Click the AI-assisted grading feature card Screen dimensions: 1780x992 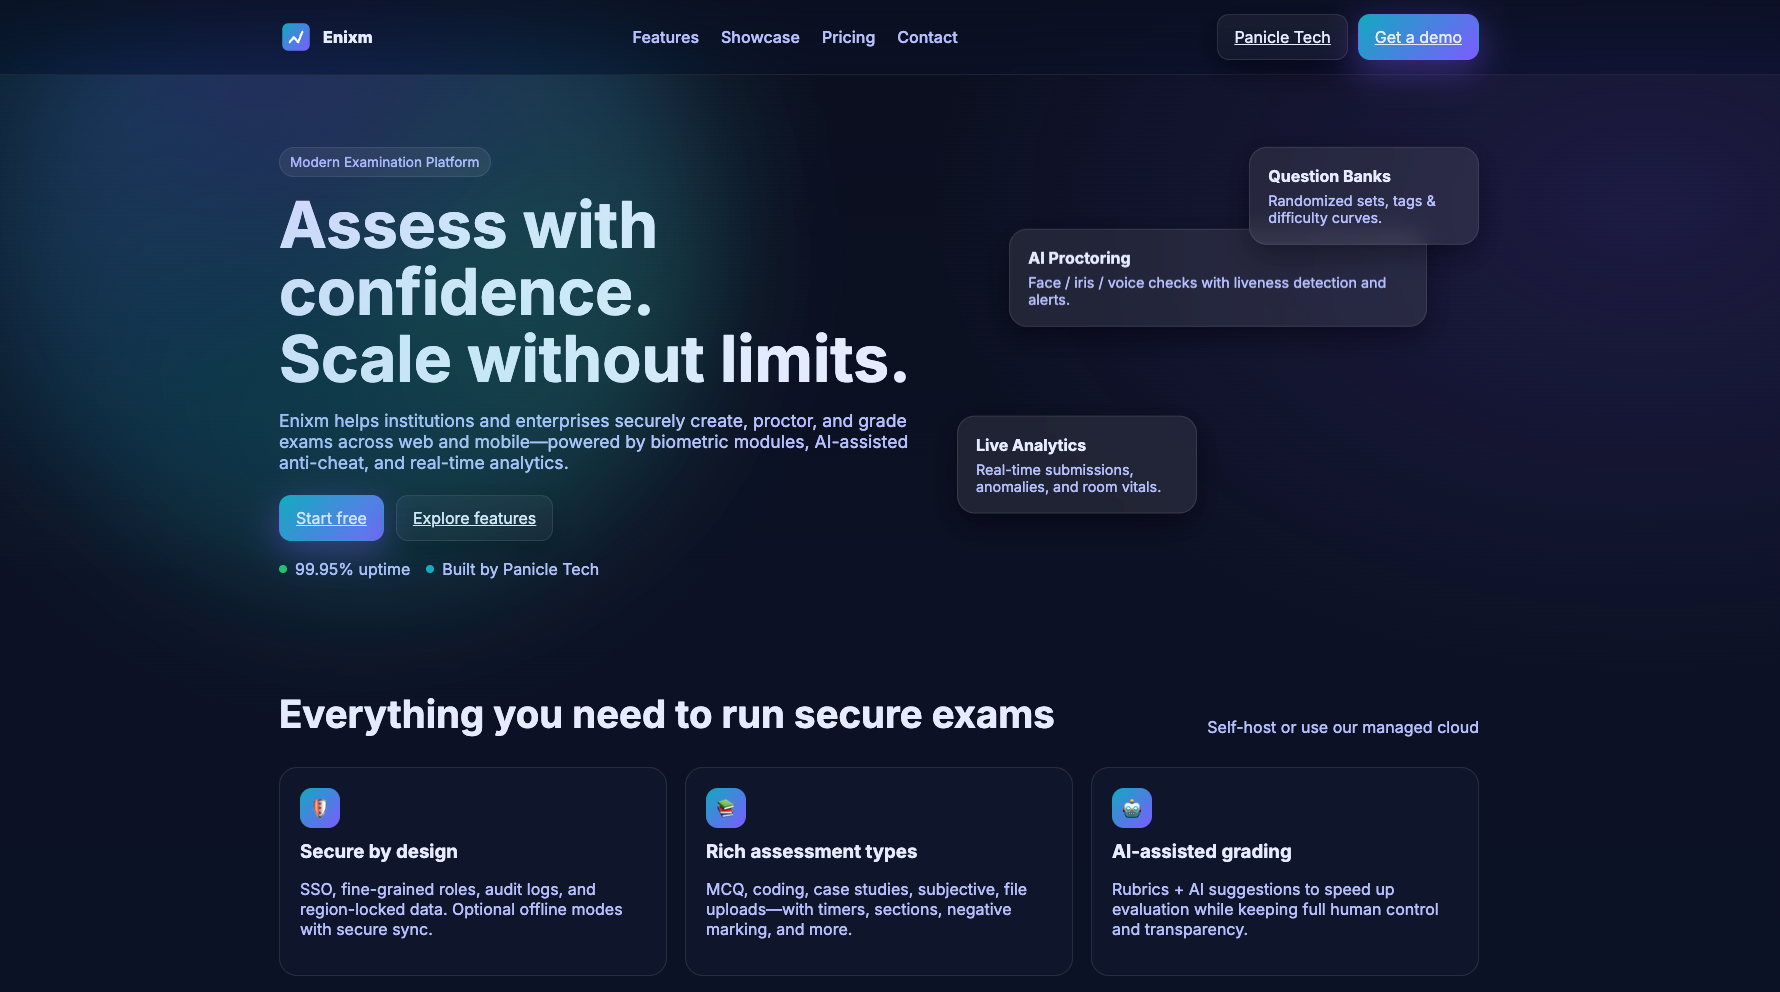[x=1284, y=871]
